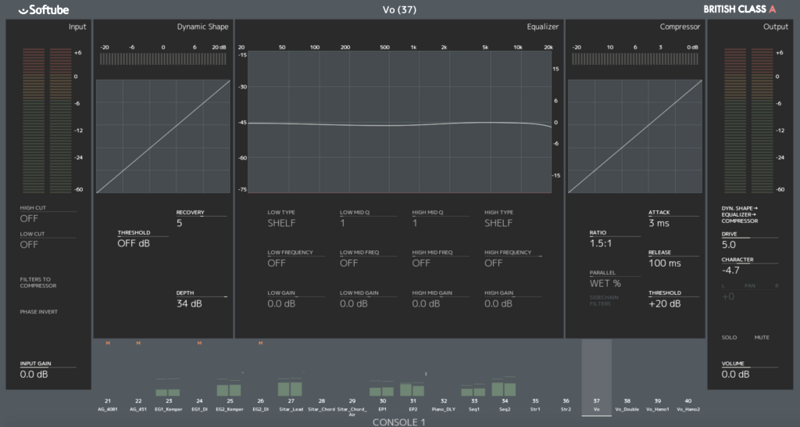
Task: Adjust compressor Ratio 1.5:1
Action: point(615,239)
